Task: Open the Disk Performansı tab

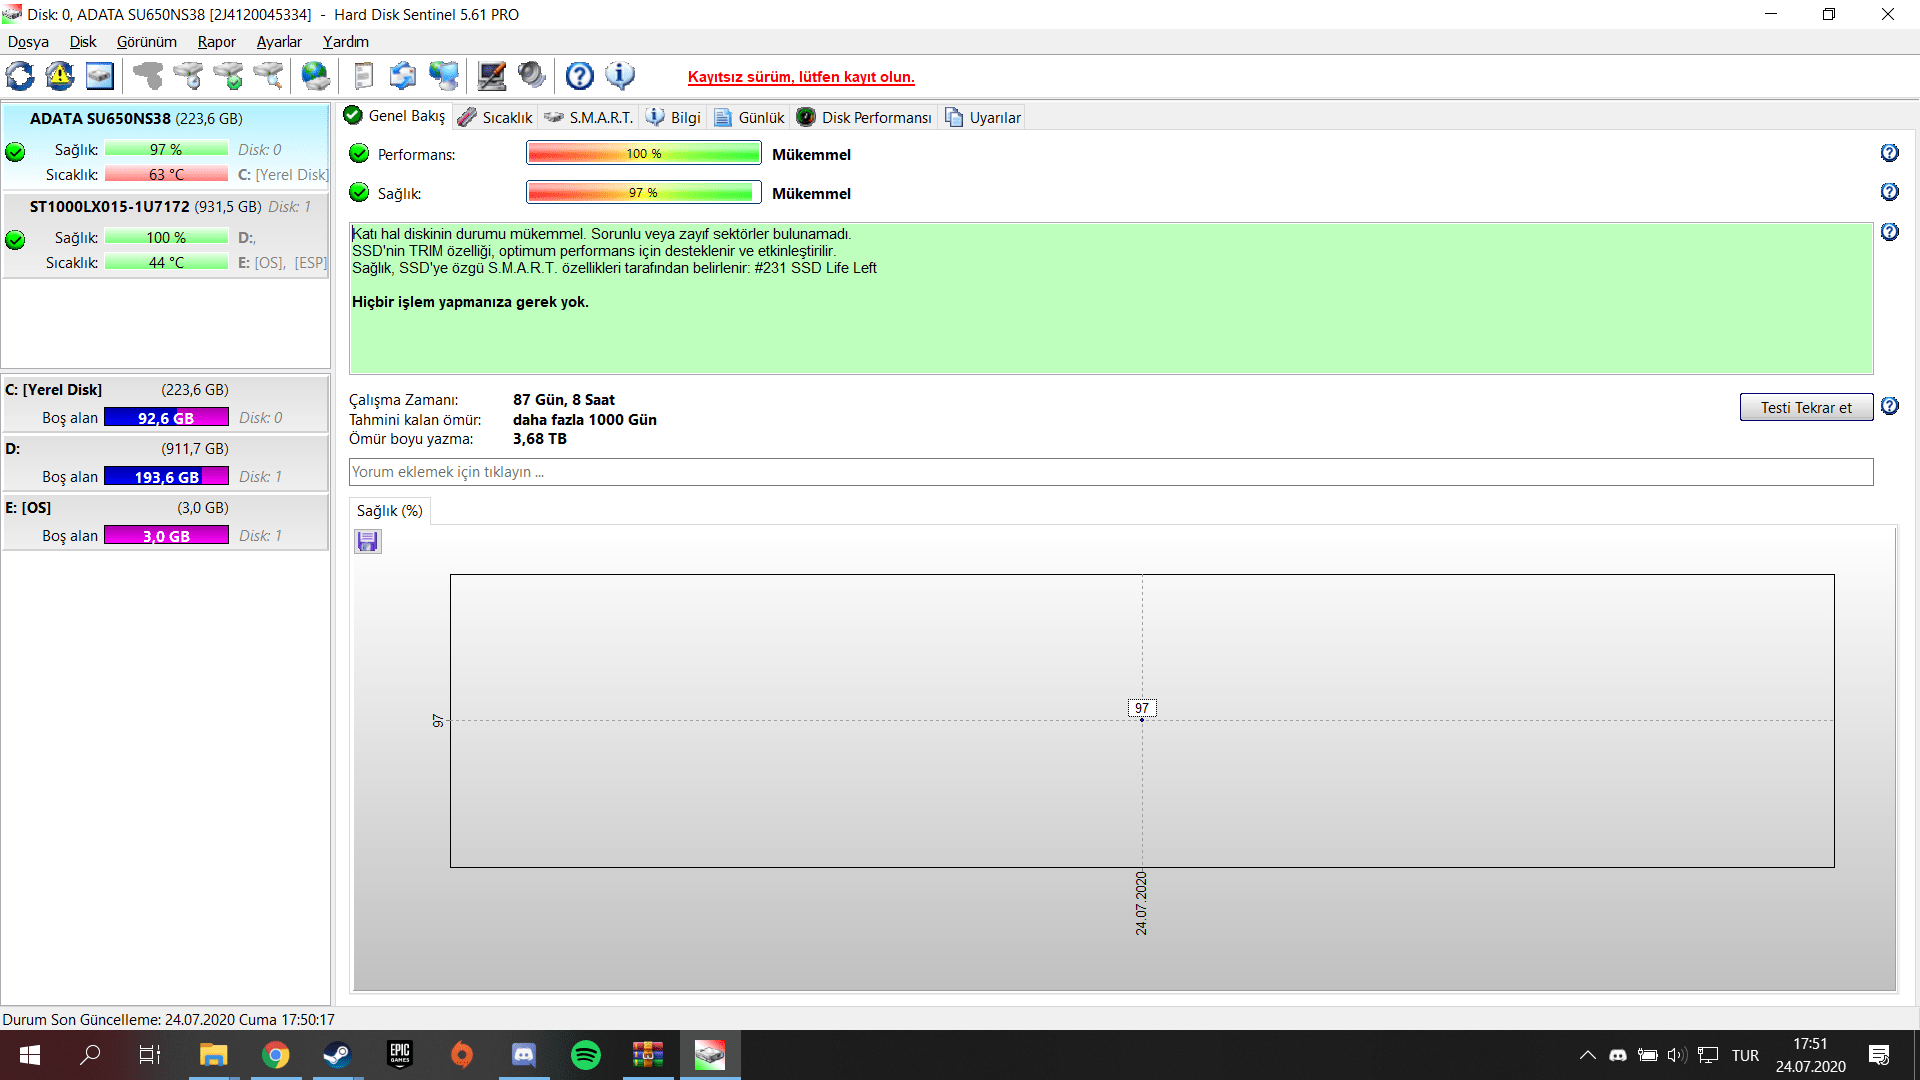Action: pos(865,117)
